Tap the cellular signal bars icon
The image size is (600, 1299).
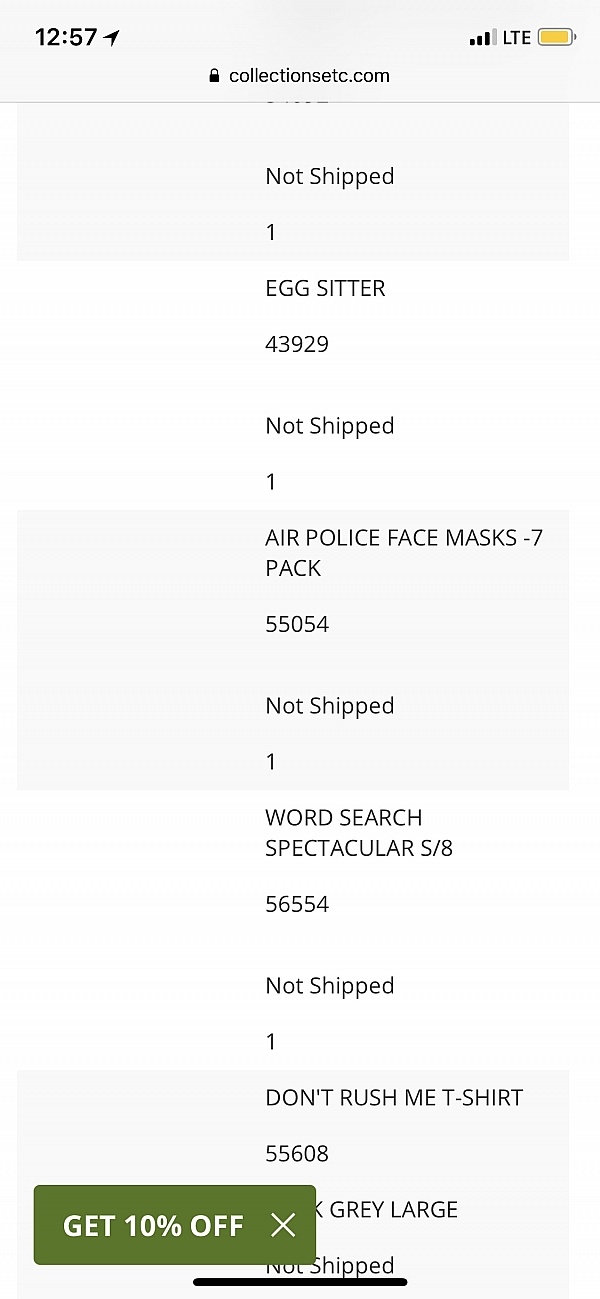pos(482,38)
